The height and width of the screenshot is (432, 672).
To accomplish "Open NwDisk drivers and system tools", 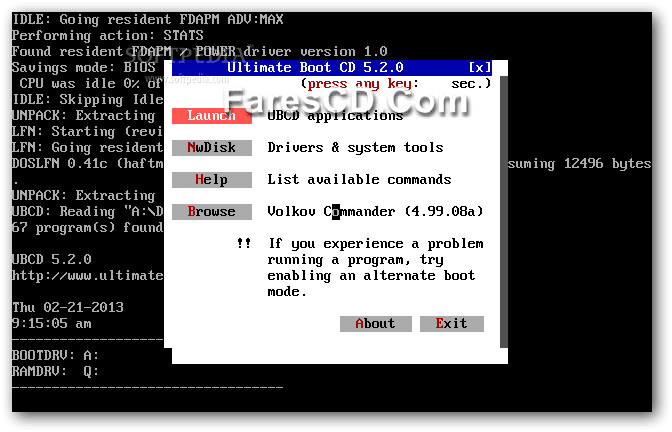I will [212, 148].
